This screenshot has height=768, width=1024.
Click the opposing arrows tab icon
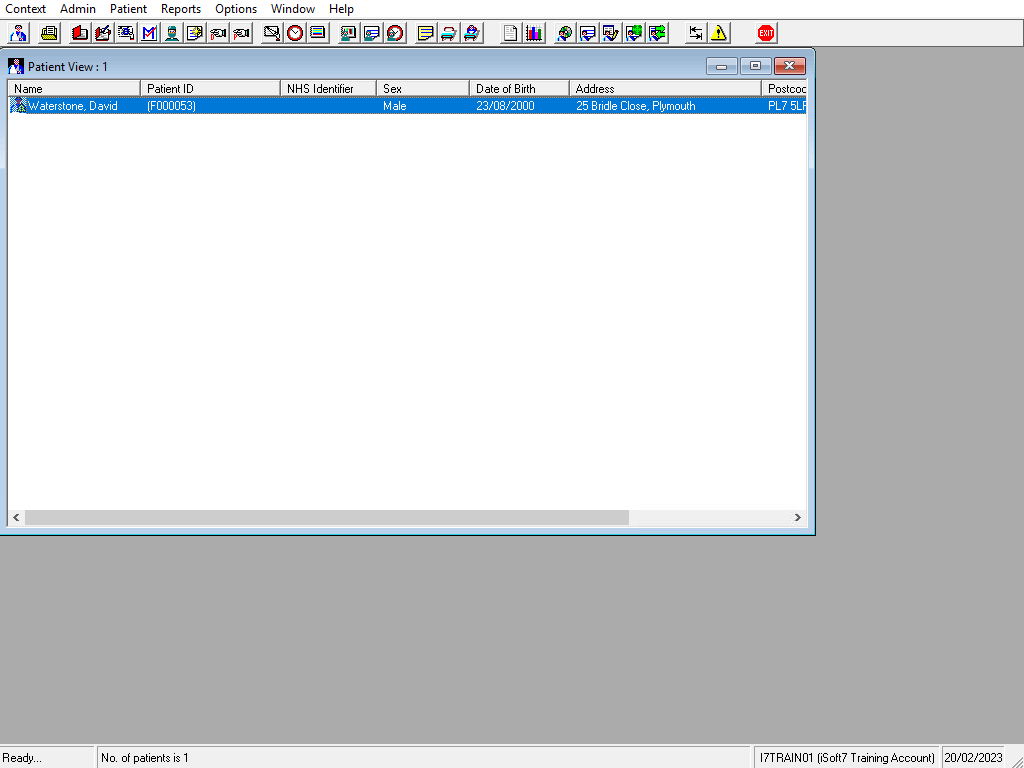pyautogui.click(x=696, y=33)
